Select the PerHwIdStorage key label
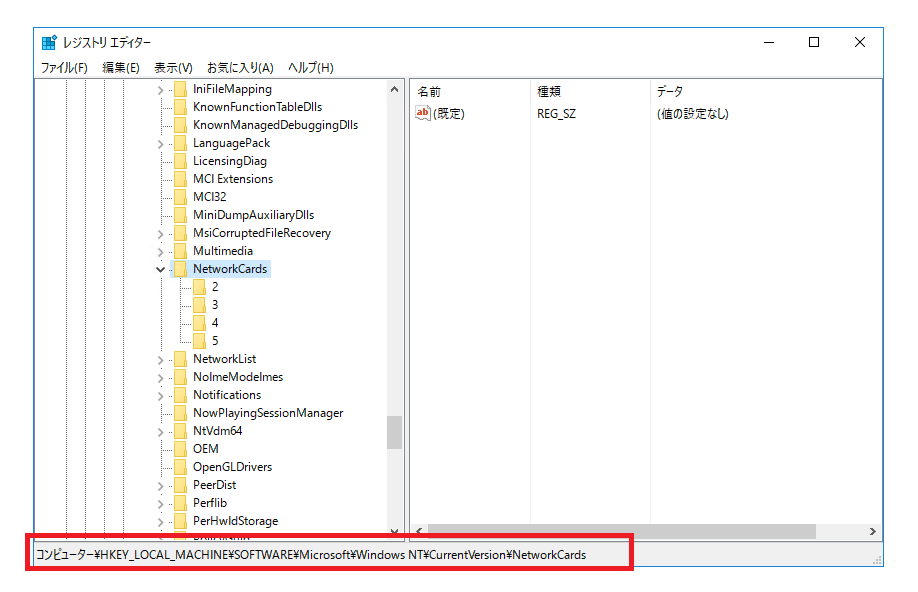Screen dimensions: 918x592 (x=235, y=521)
